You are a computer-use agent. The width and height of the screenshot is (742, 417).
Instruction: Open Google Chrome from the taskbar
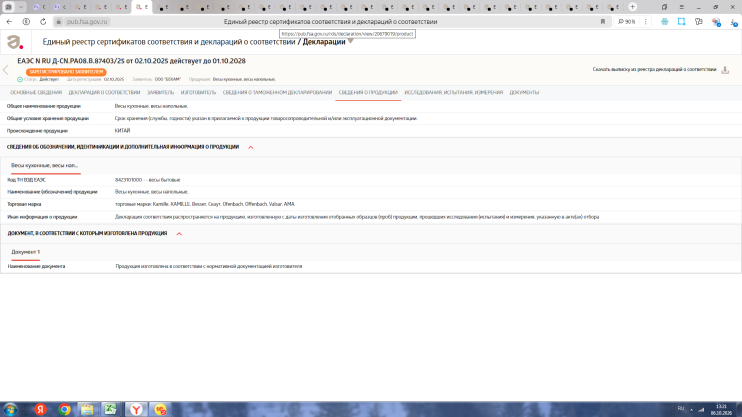pos(64,409)
